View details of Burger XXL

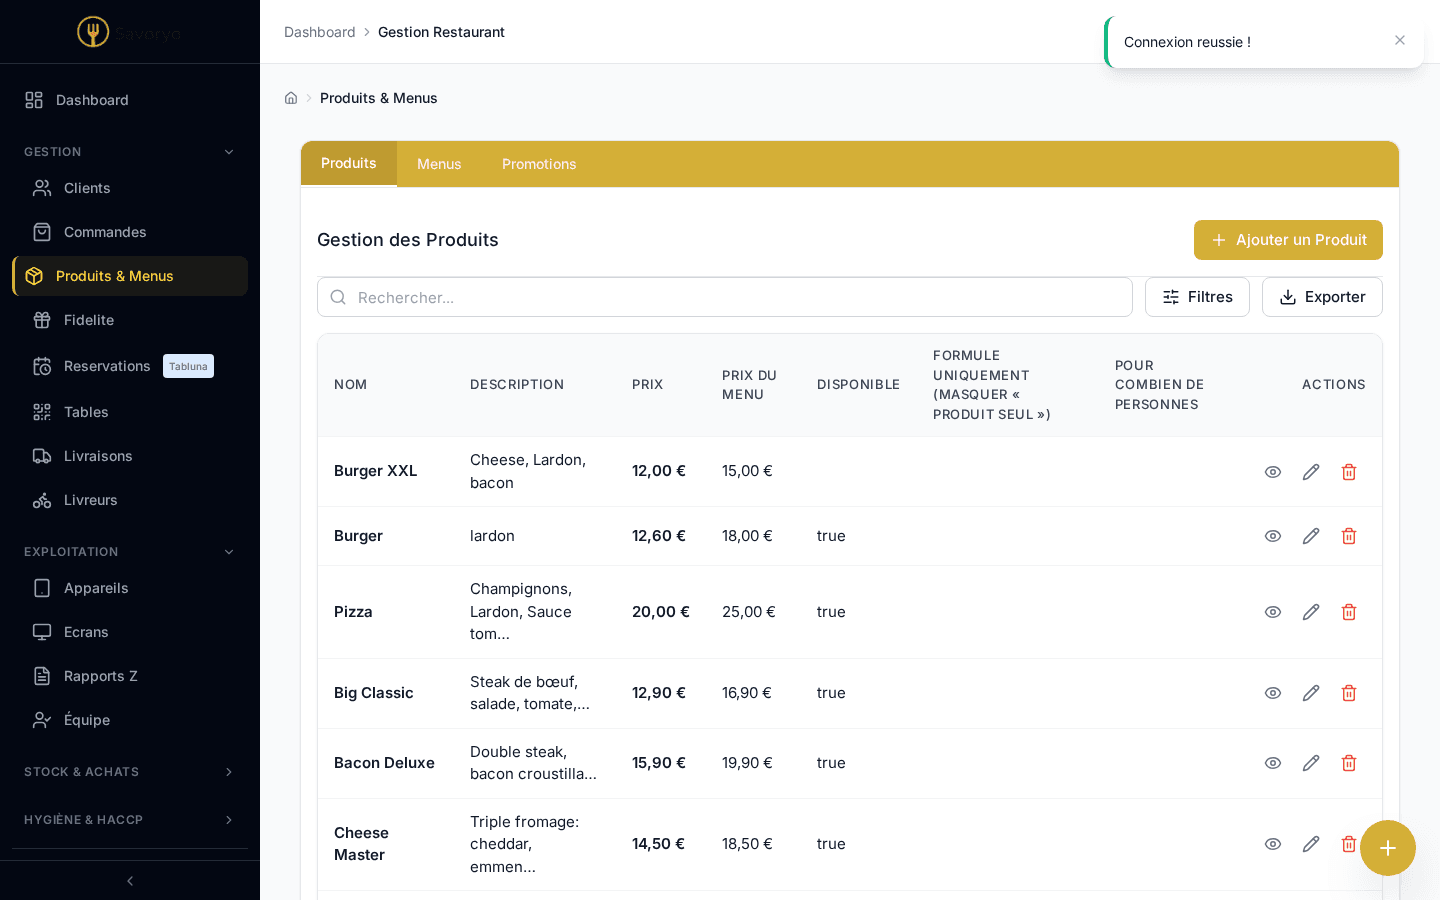1273,472
